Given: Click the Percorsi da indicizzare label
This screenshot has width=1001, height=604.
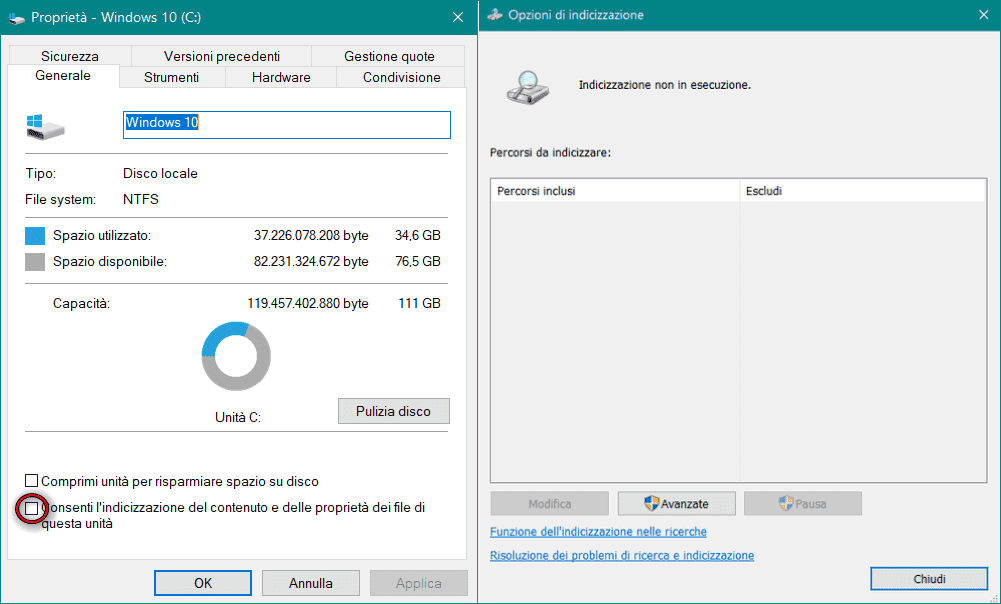Looking at the screenshot, I should click(550, 153).
